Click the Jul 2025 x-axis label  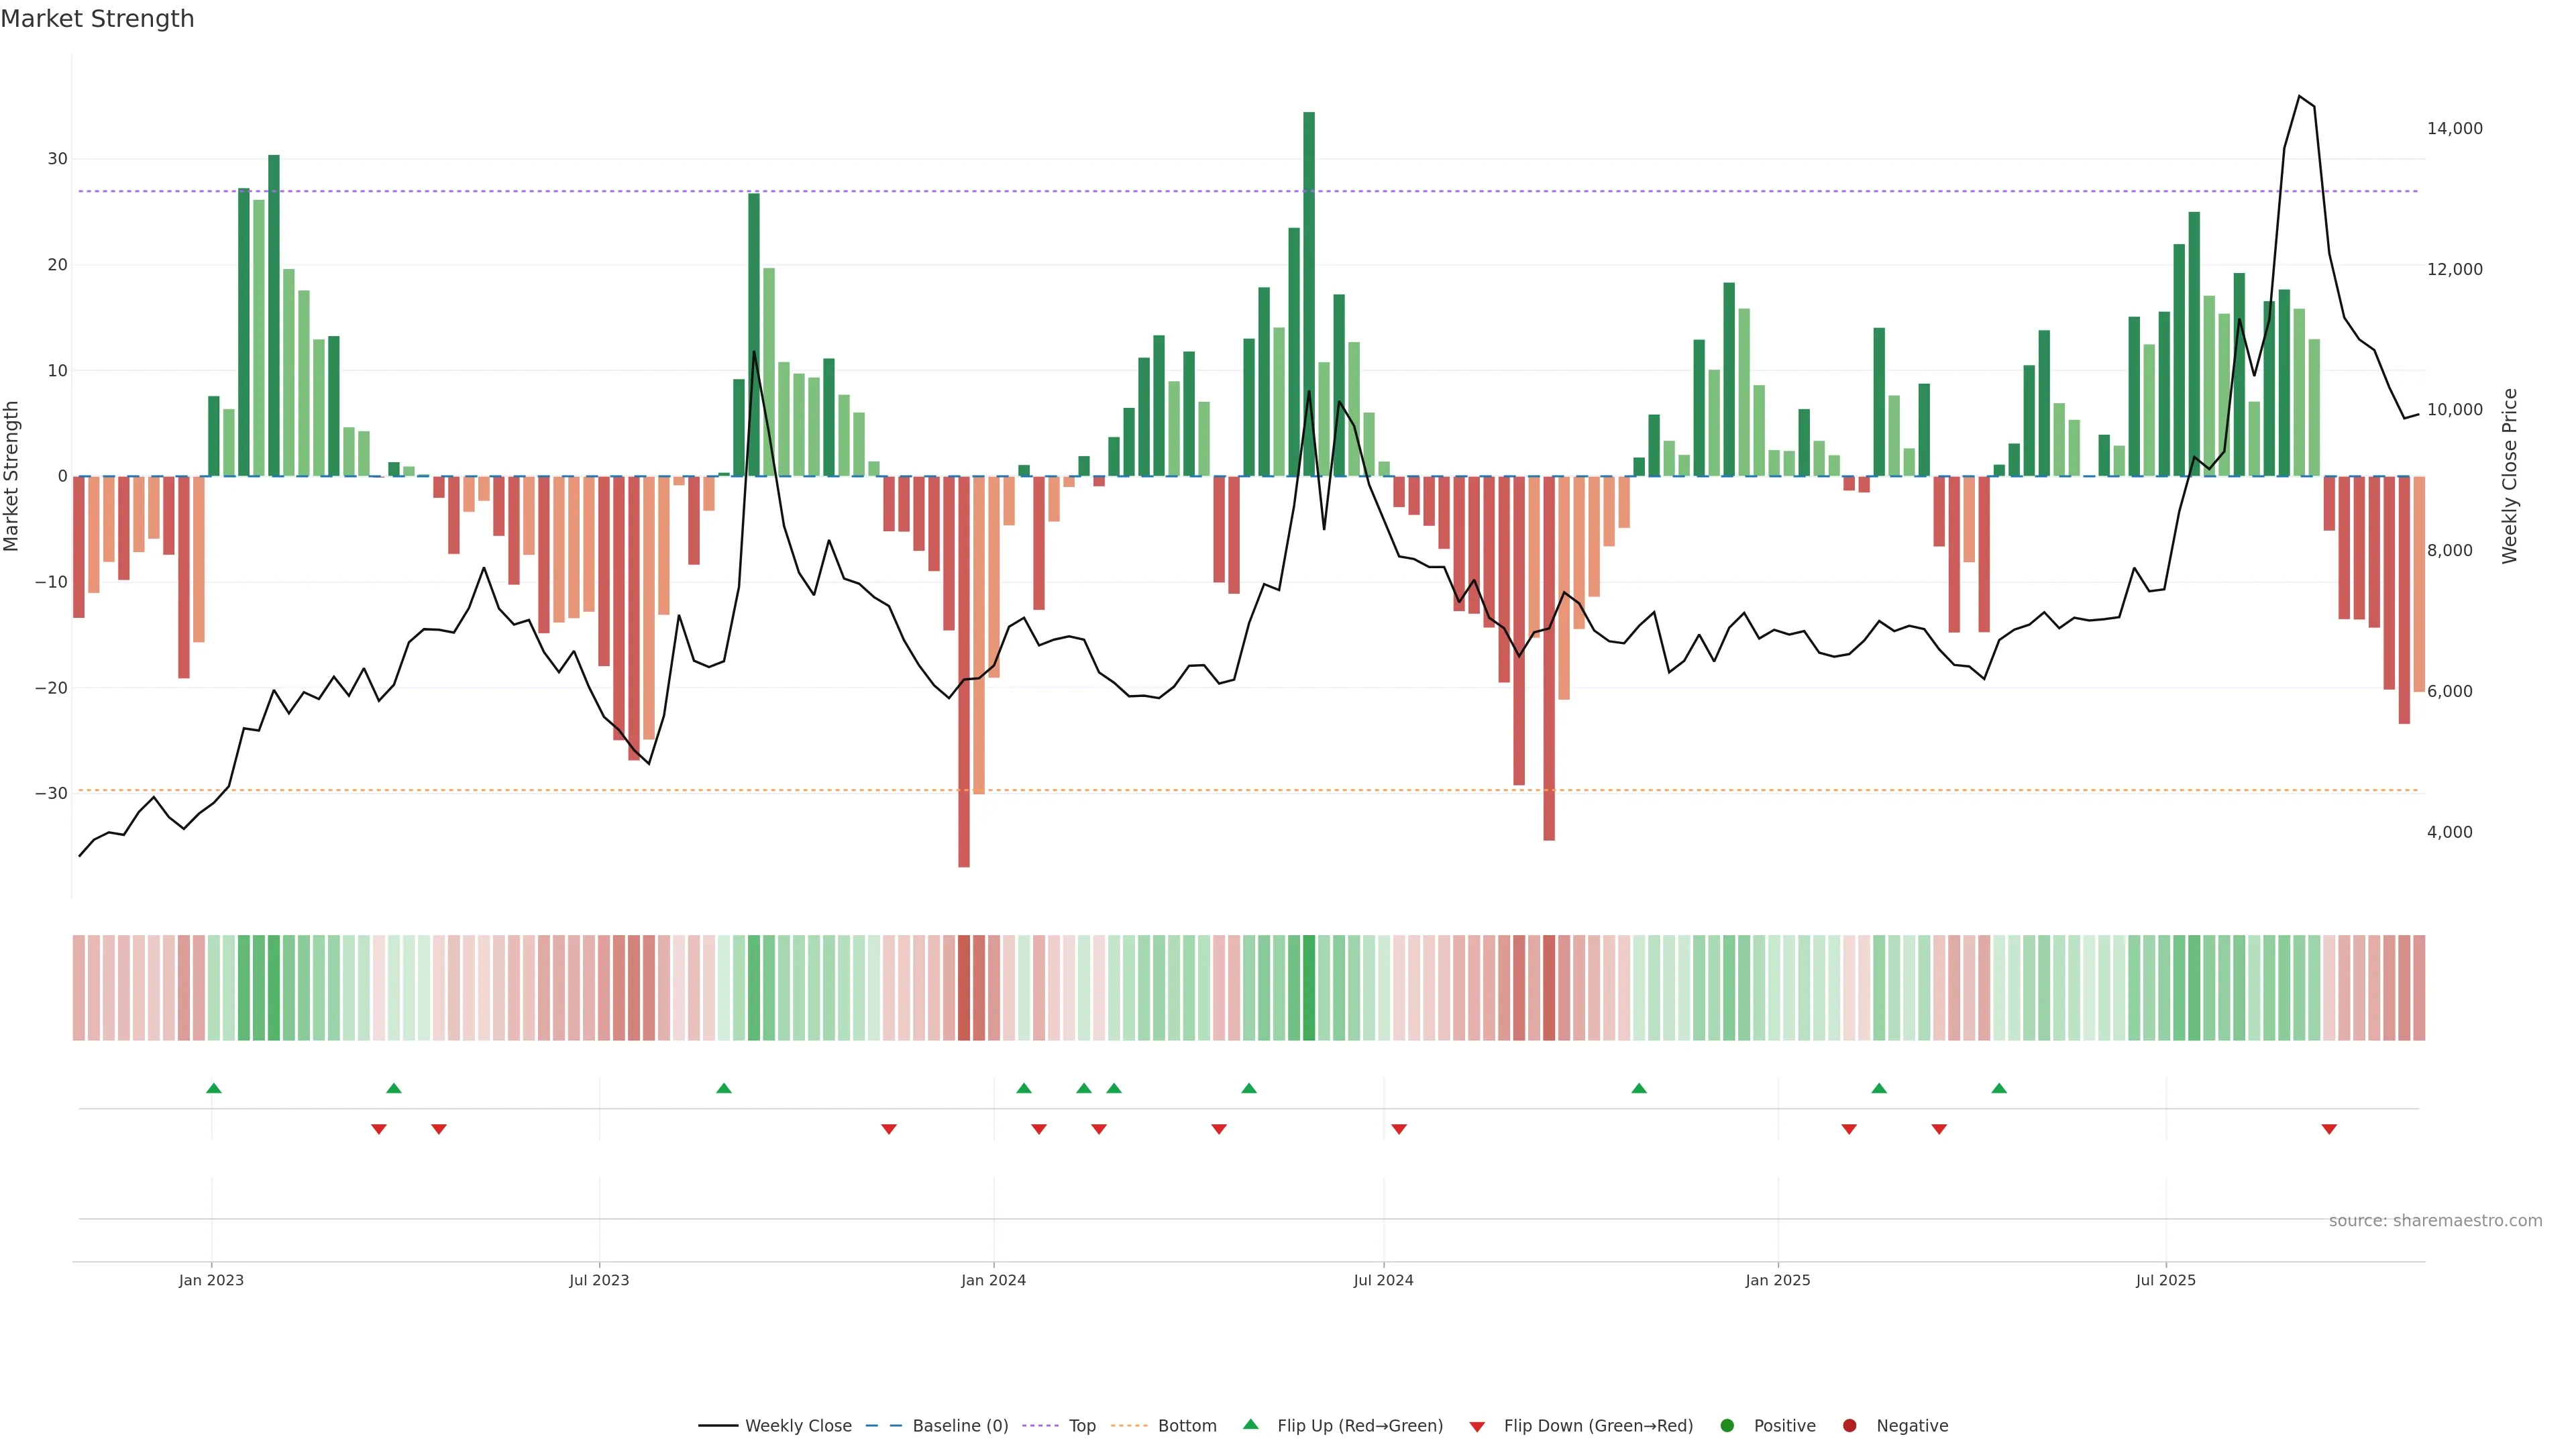click(x=2165, y=1280)
